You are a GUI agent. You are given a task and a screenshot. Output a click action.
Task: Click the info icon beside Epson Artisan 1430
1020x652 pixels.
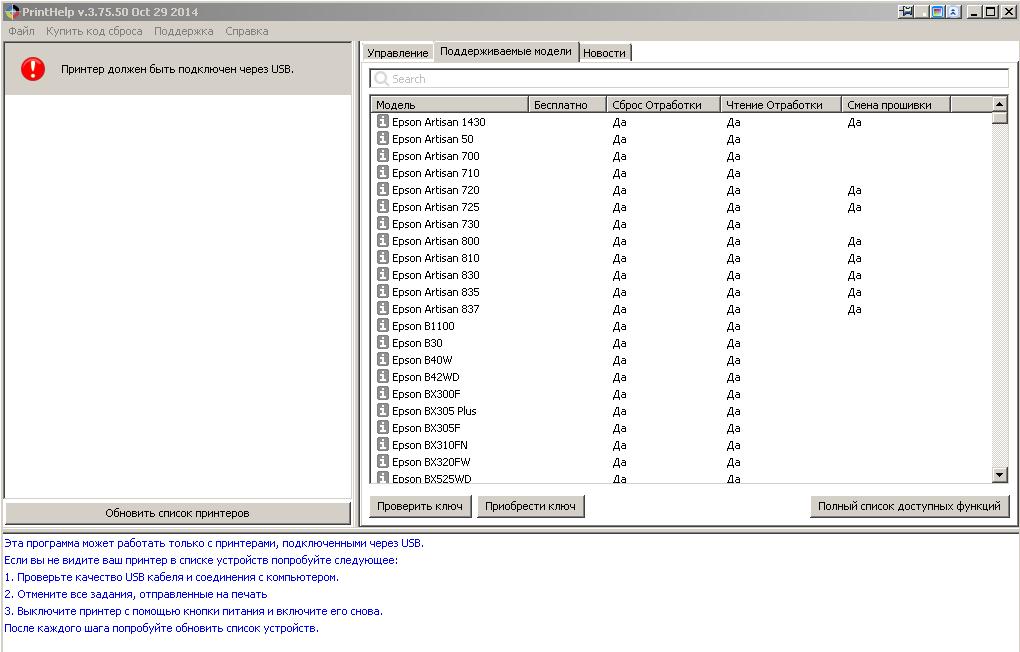pos(382,121)
